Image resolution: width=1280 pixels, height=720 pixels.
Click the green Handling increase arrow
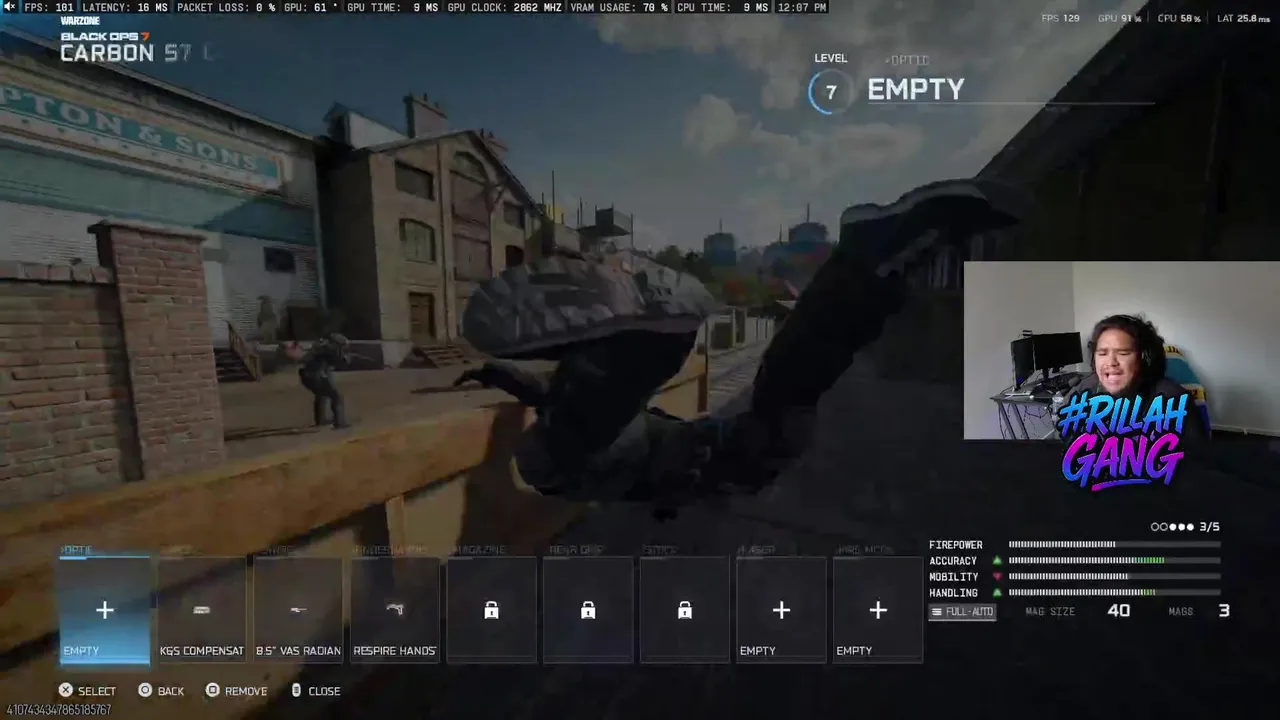[997, 593]
